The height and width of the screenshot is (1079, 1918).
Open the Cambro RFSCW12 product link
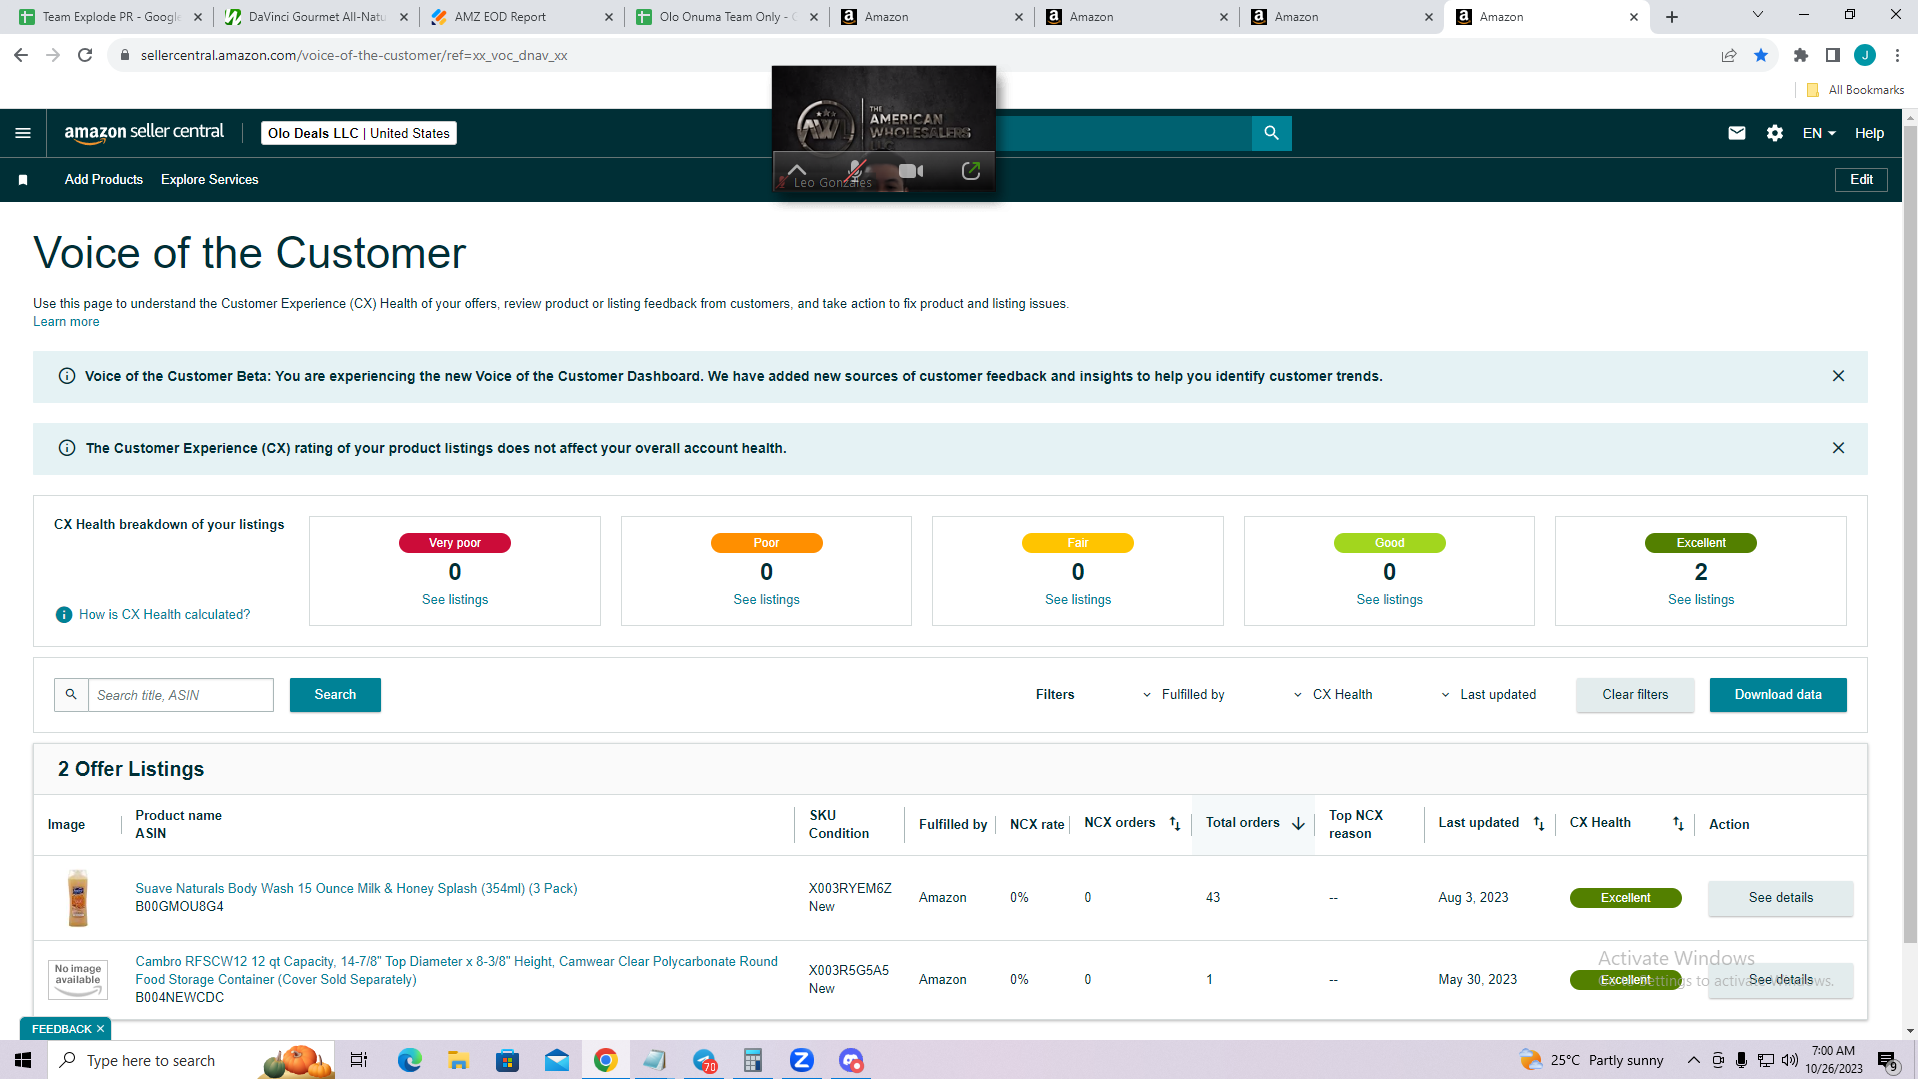point(456,970)
